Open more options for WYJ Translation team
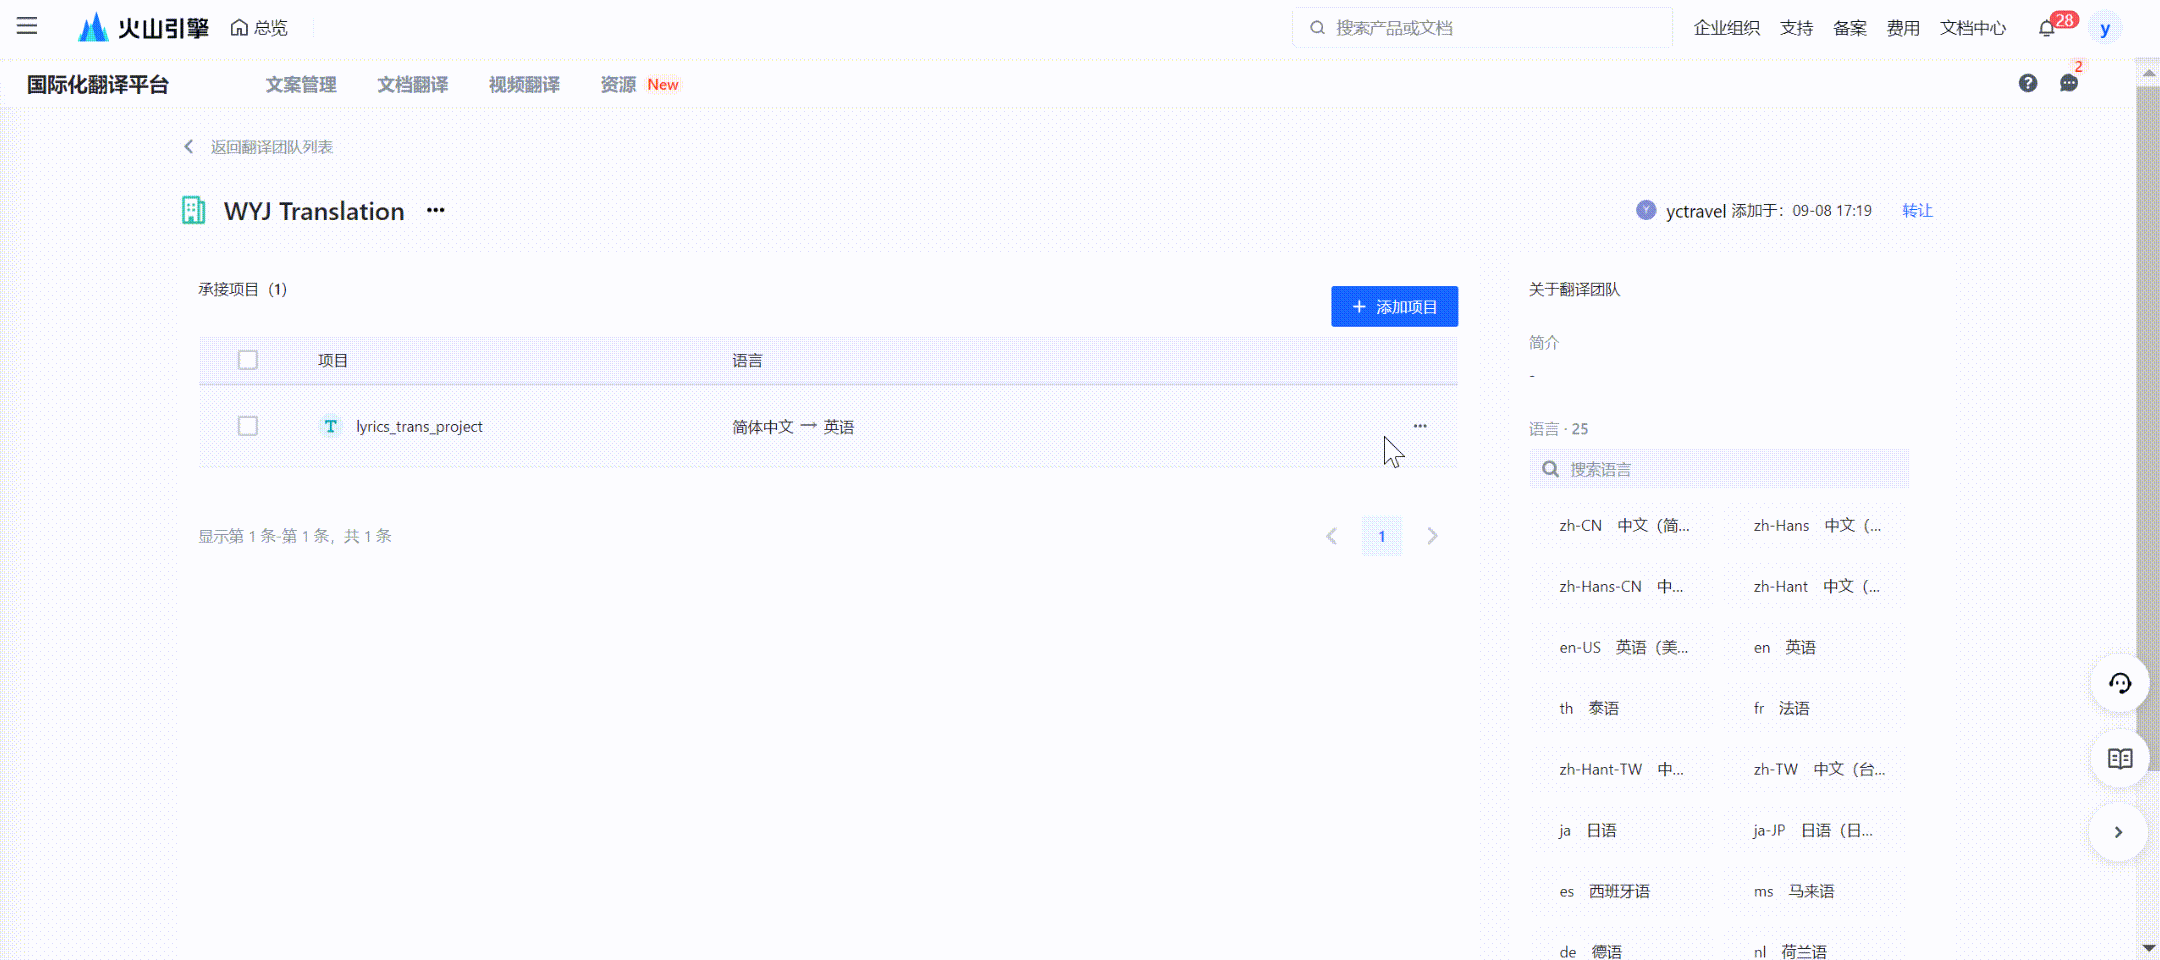 (x=435, y=210)
